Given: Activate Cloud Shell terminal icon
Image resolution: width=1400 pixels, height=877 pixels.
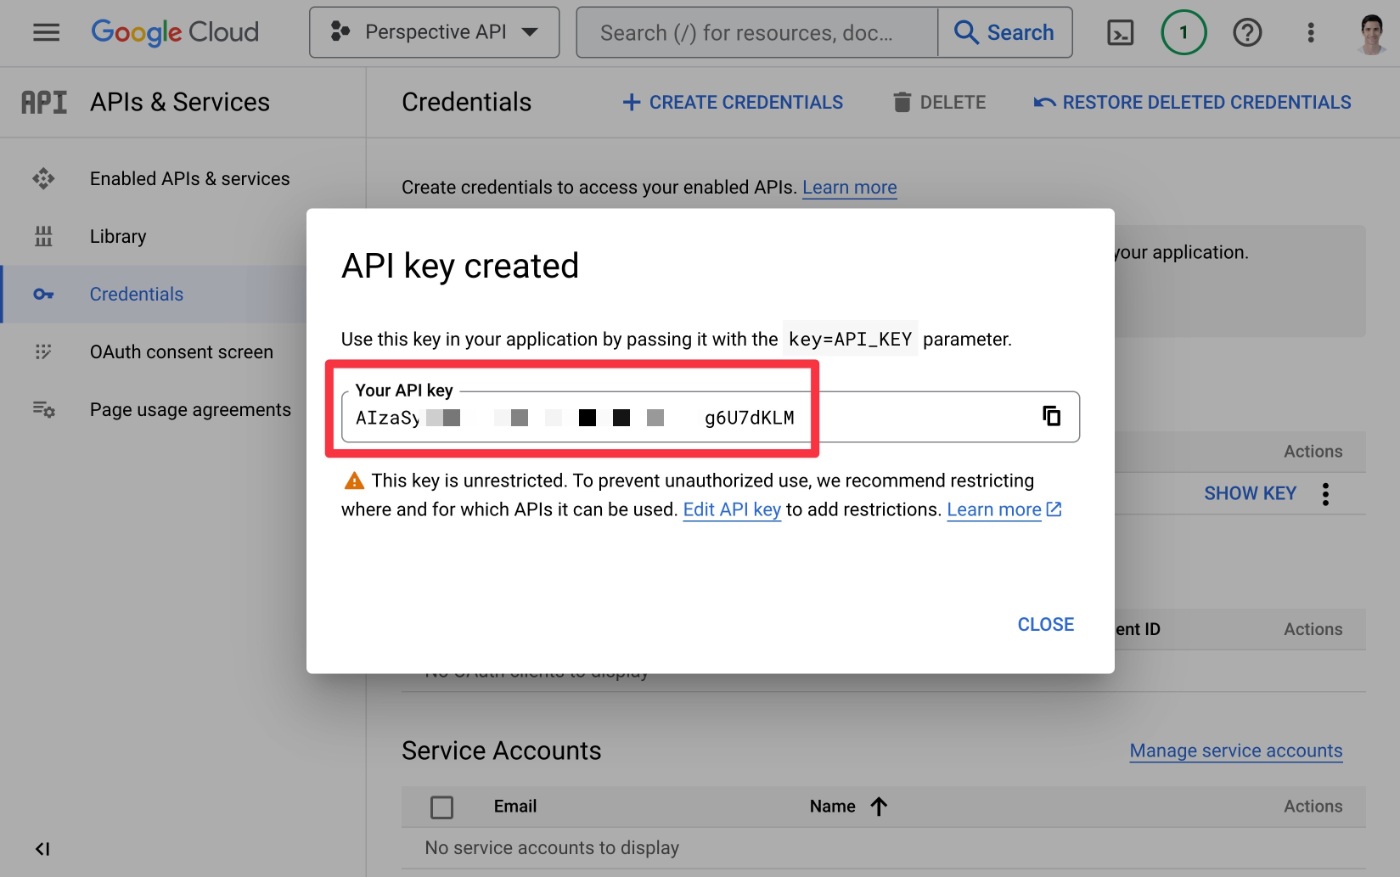Looking at the screenshot, I should point(1121,33).
